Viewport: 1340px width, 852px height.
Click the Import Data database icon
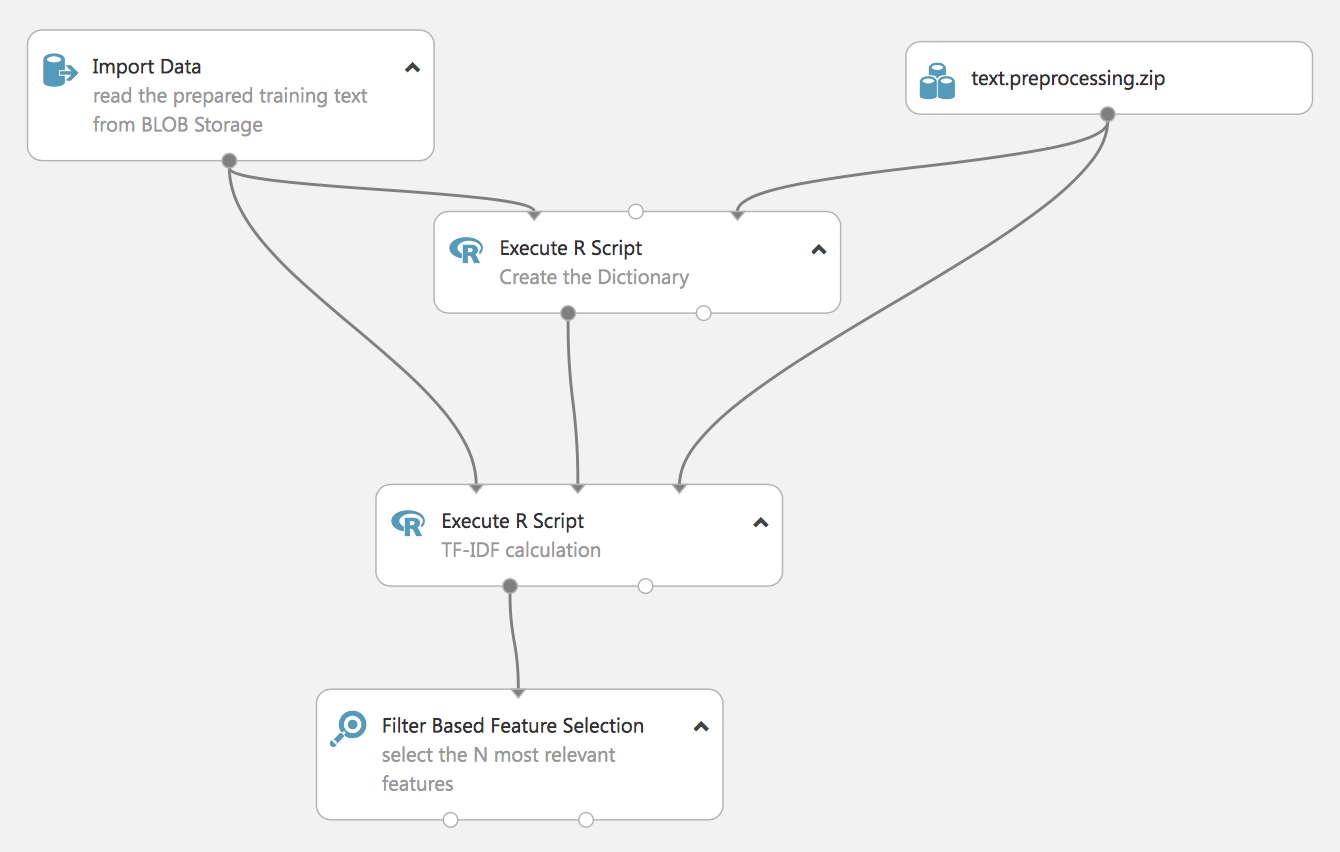click(60, 71)
